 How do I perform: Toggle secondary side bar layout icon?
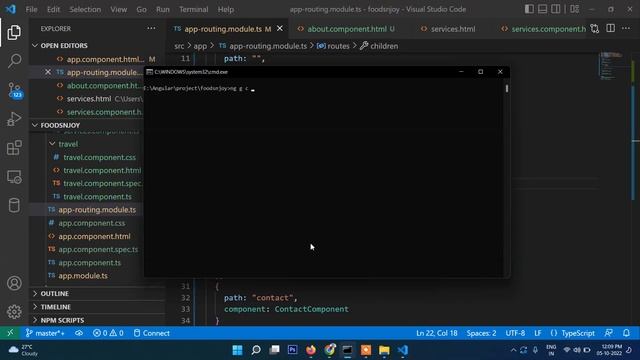pyautogui.click(x=556, y=9)
